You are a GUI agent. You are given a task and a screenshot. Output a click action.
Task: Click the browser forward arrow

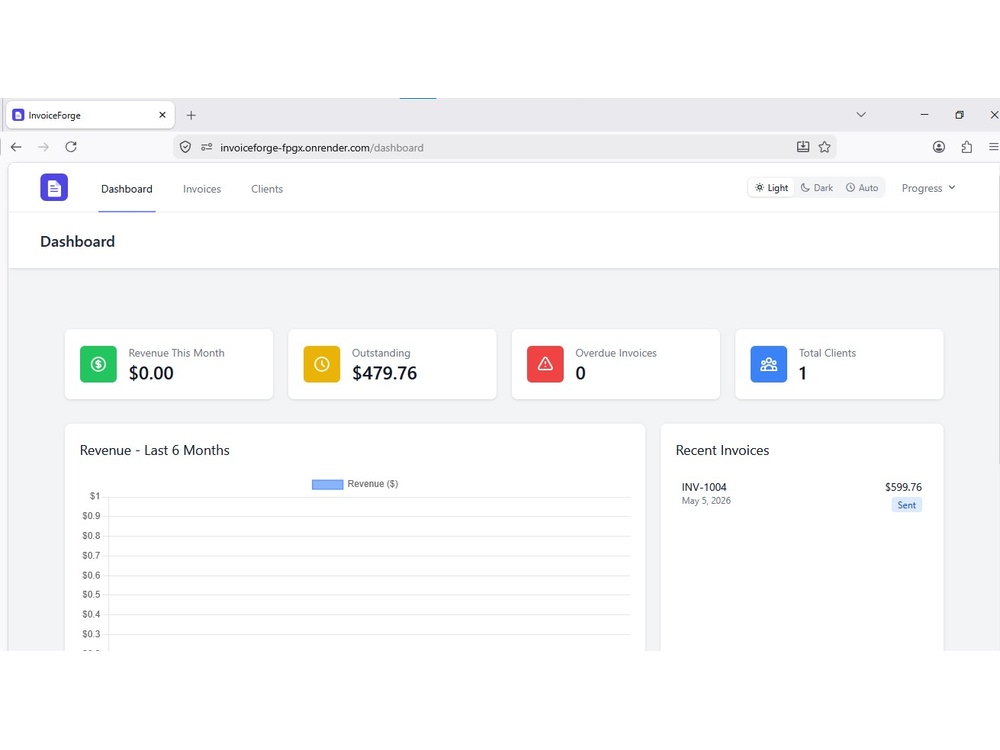point(43,147)
